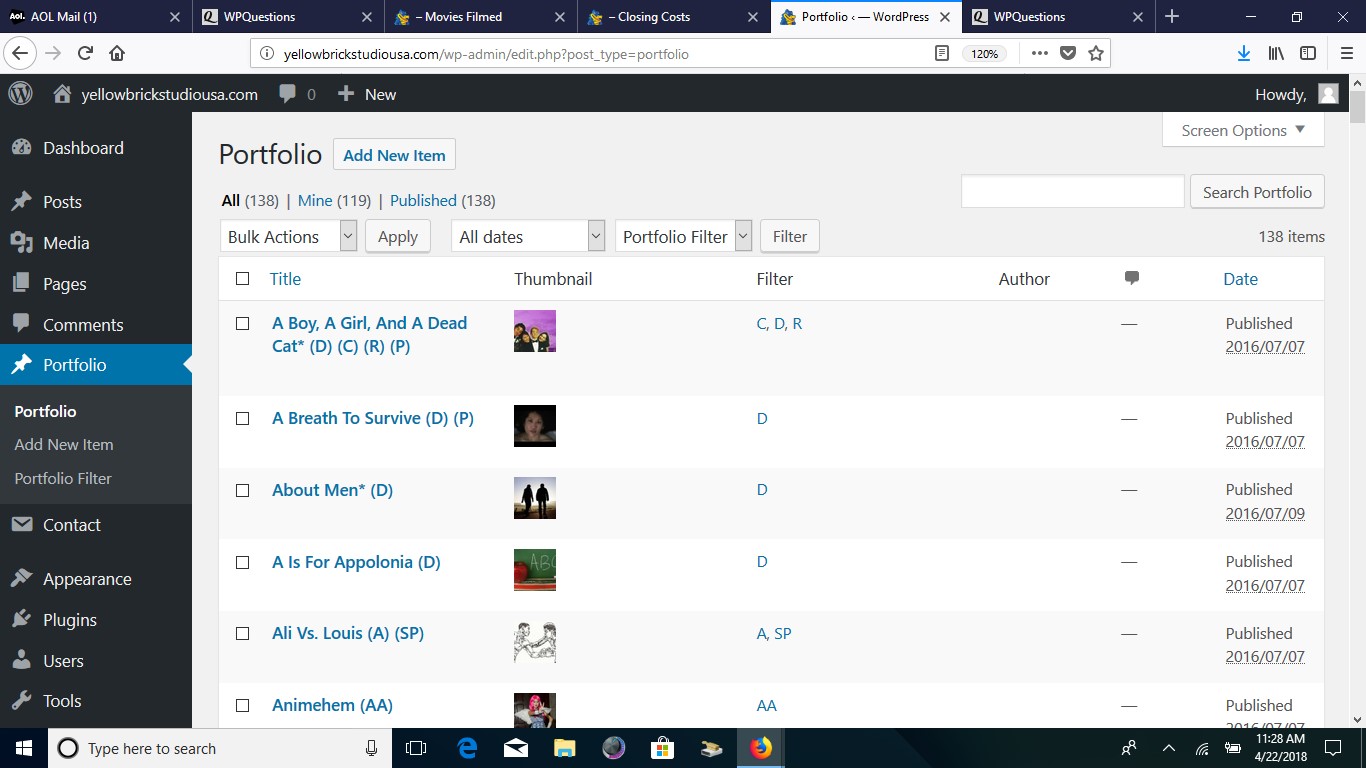Click the Contact envelope icon

[x=21, y=525]
